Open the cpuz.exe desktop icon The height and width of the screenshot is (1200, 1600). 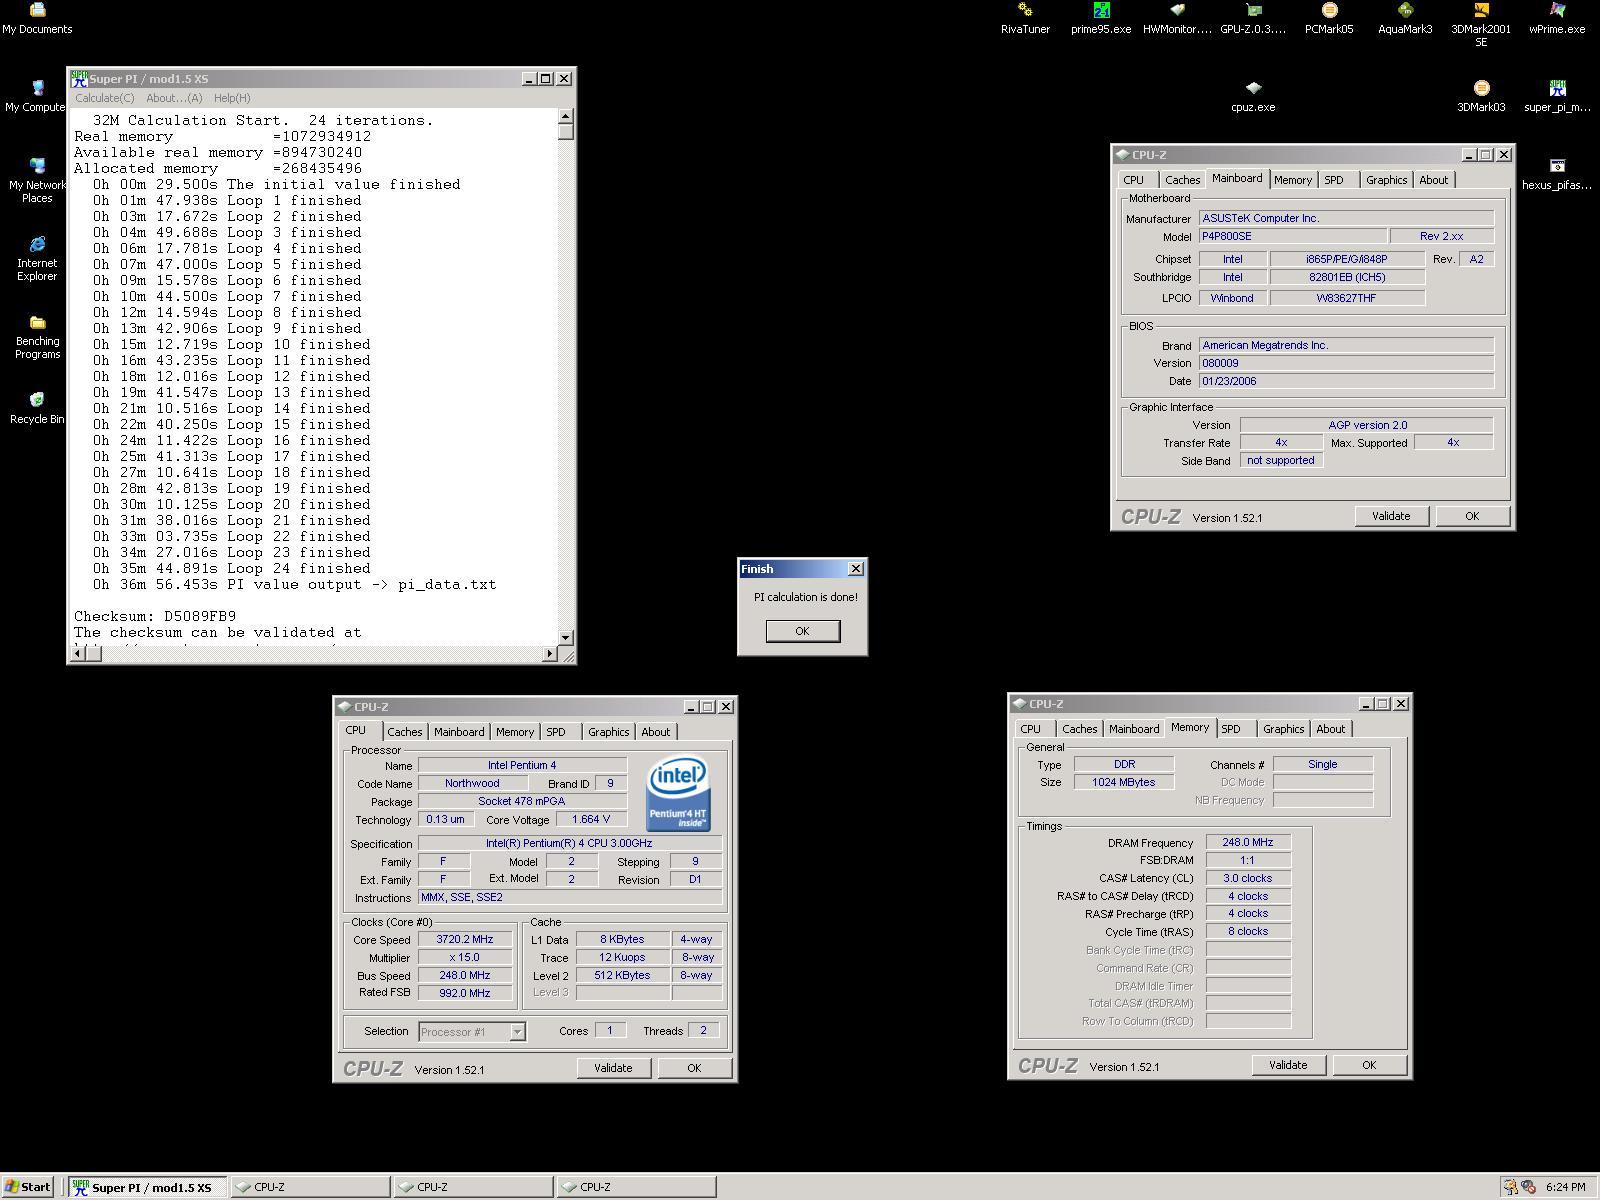(x=1253, y=96)
